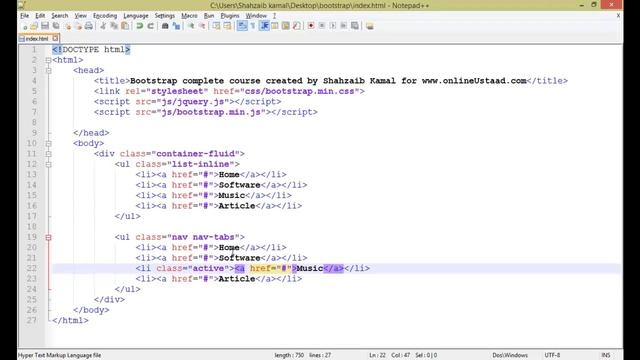Click the New file toolbar icon
The height and width of the screenshot is (360, 640).
pyautogui.click(x=24, y=26)
